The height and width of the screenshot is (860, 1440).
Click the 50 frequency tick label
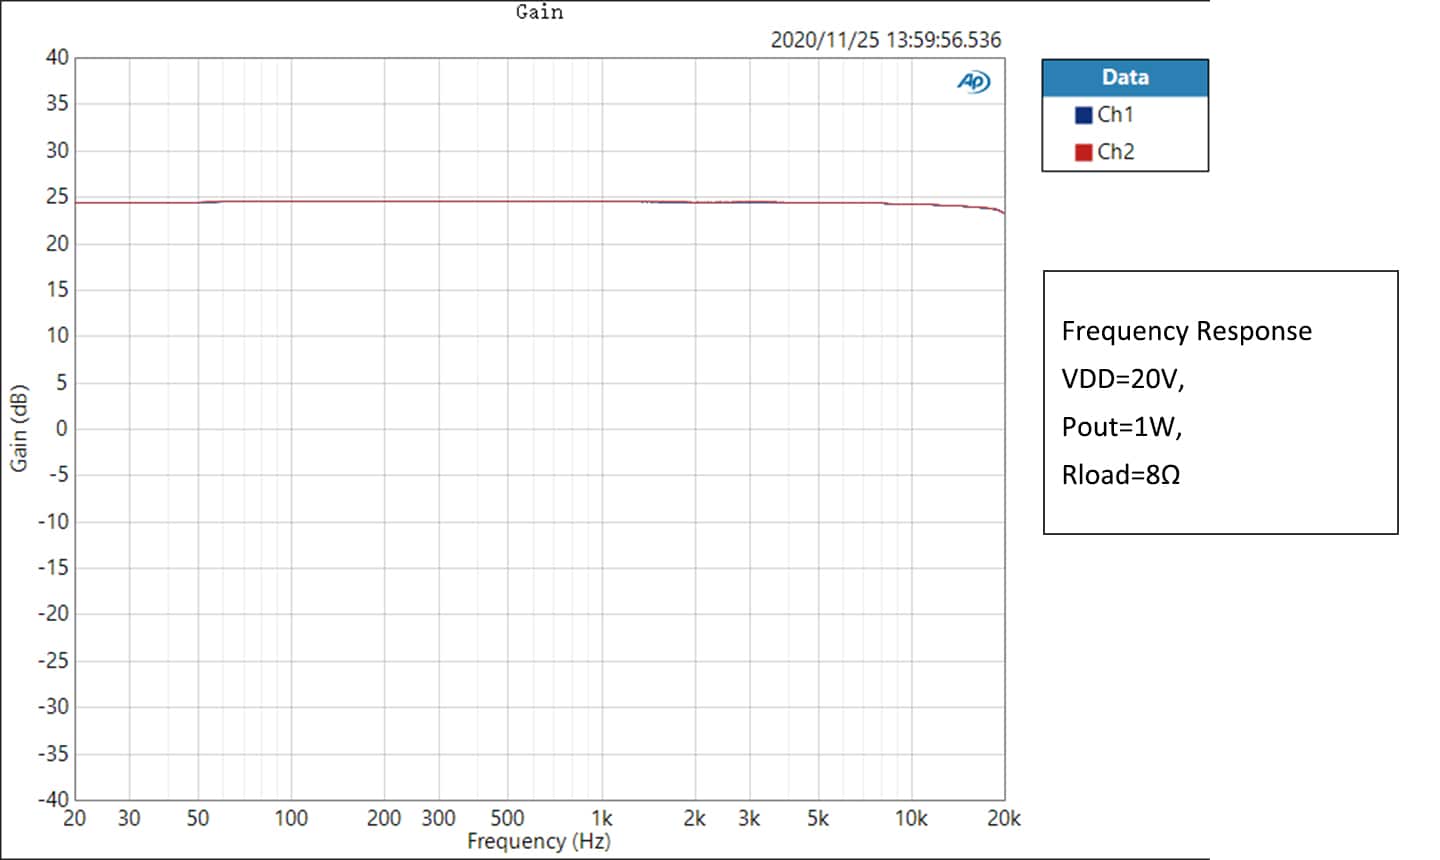[x=198, y=819]
